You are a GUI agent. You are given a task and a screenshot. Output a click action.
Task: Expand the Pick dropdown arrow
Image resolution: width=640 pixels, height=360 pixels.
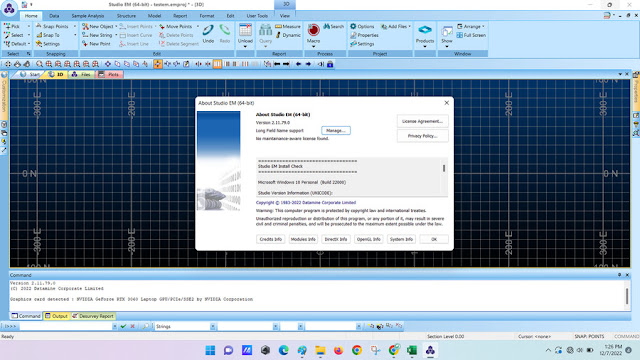29,26
